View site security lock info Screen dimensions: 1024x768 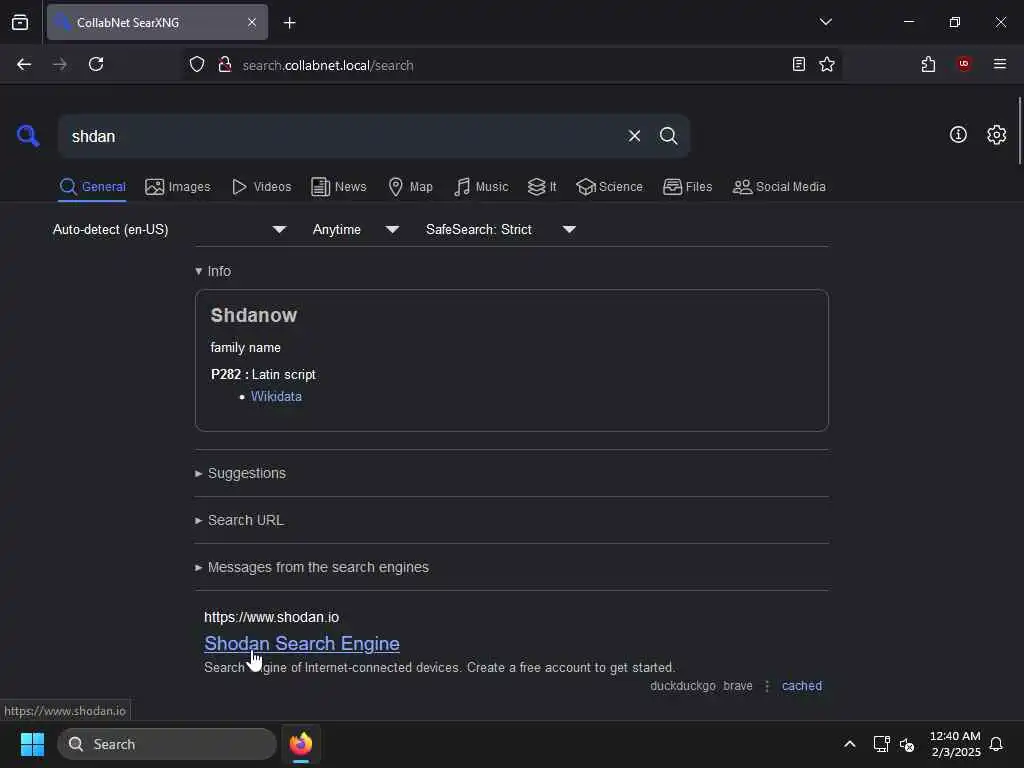click(225, 65)
